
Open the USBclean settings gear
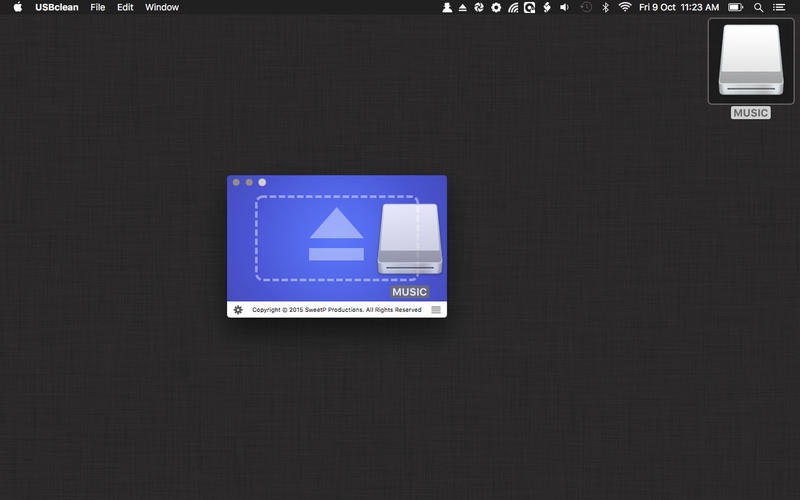[238, 310]
